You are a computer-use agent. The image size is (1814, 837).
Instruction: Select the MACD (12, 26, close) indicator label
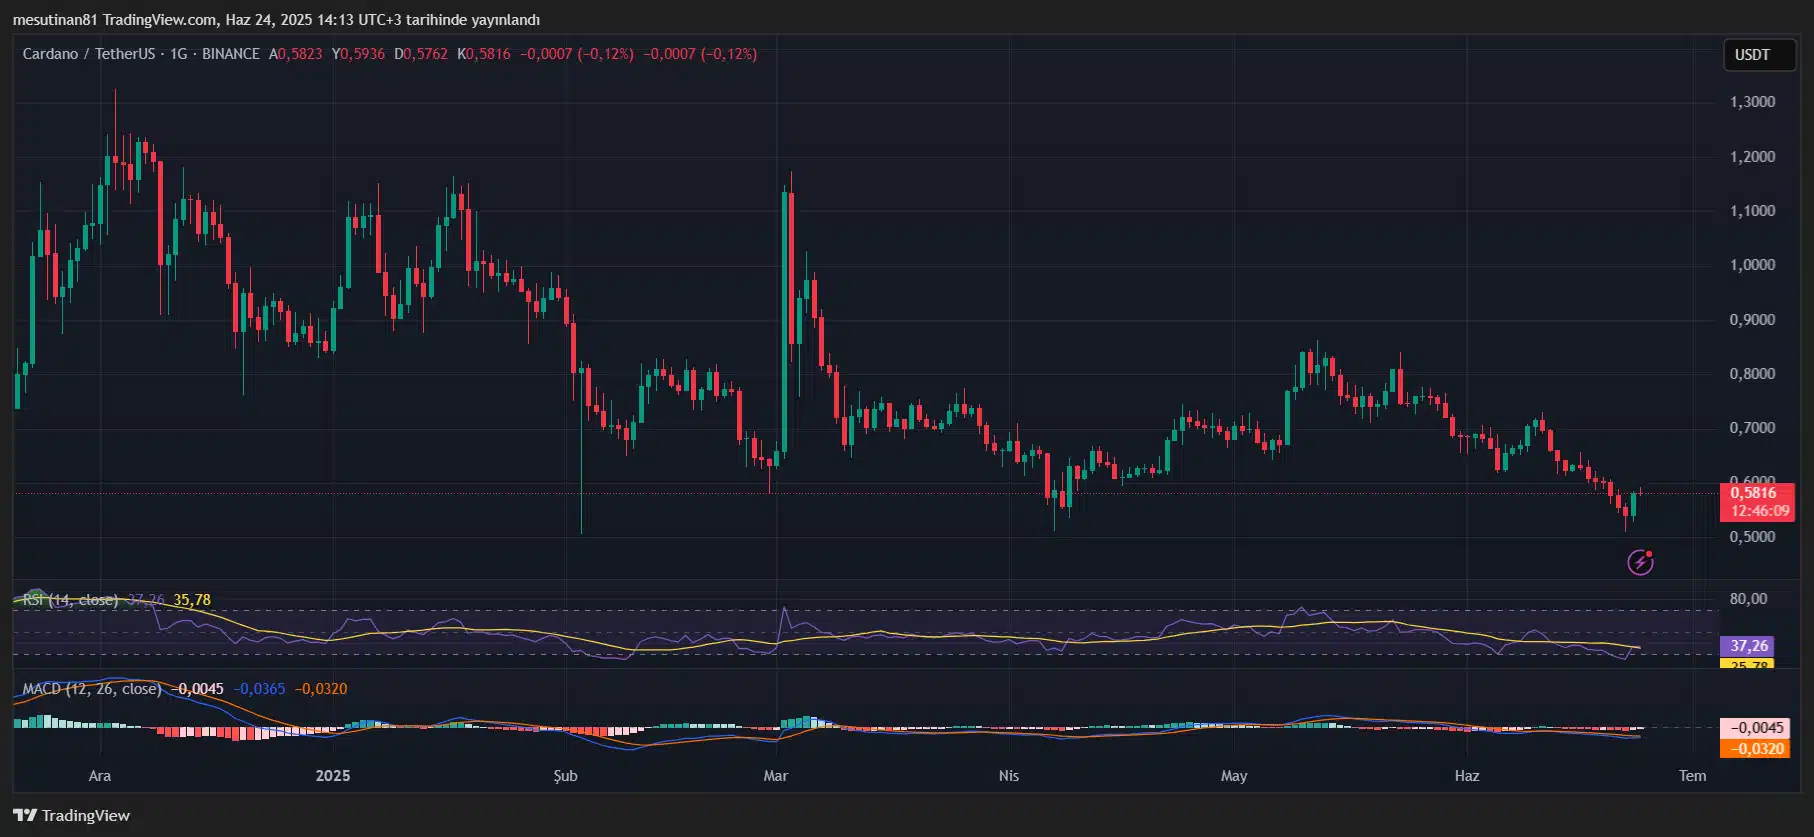91,689
